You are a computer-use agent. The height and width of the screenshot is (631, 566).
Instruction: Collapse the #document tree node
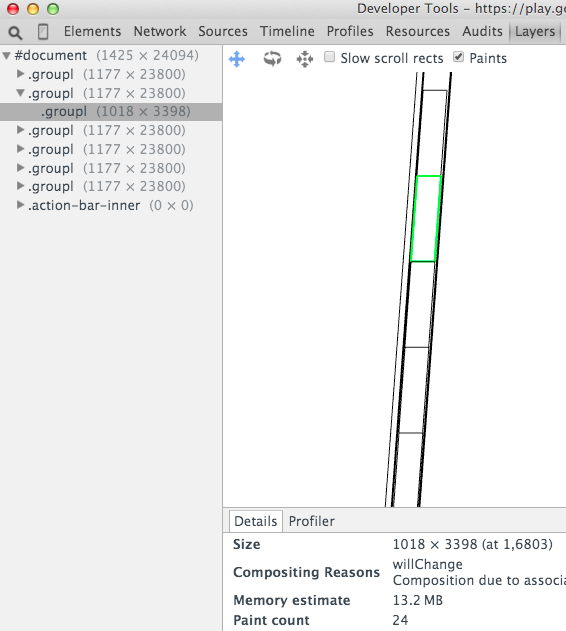[6, 56]
